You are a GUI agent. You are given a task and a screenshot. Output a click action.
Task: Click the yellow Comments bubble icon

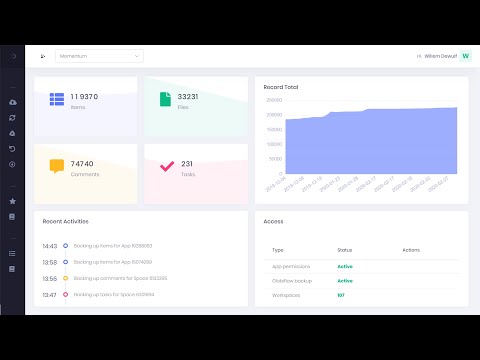[57, 166]
